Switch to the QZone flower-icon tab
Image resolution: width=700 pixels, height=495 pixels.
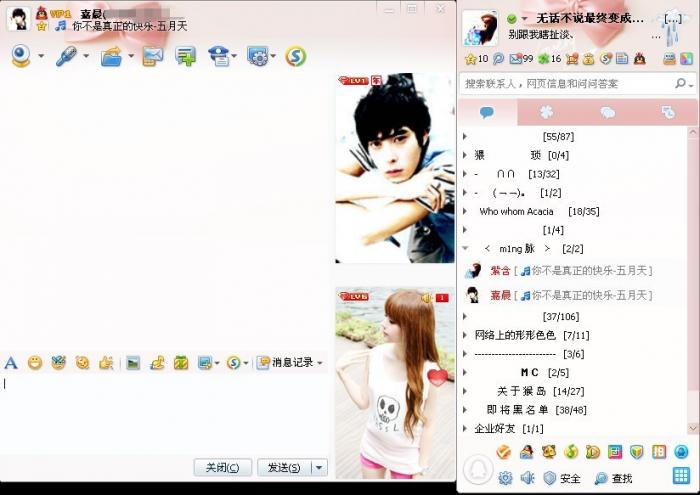(546, 112)
